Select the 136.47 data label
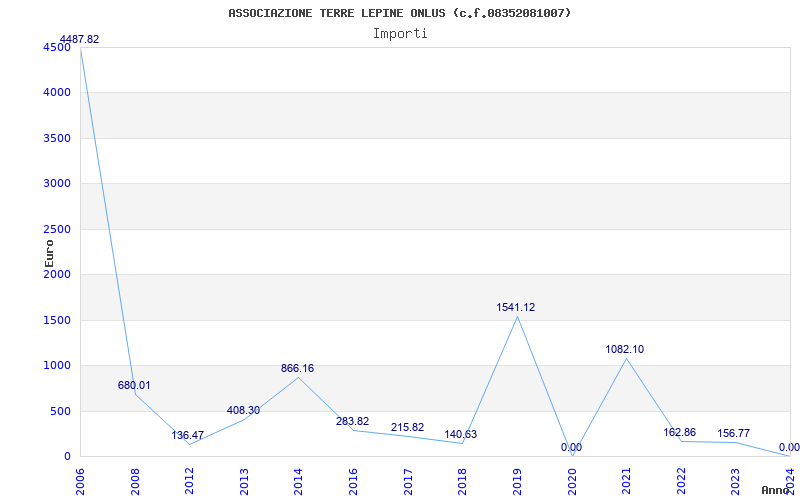The height and width of the screenshot is (500, 800). 187,435
